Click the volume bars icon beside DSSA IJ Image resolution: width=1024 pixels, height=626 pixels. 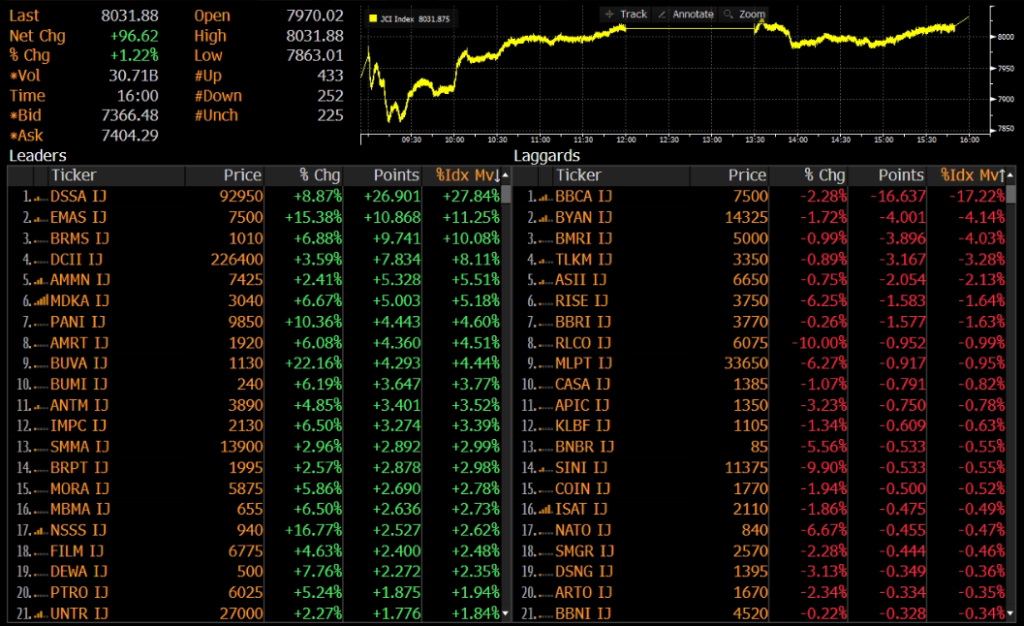(x=41, y=196)
